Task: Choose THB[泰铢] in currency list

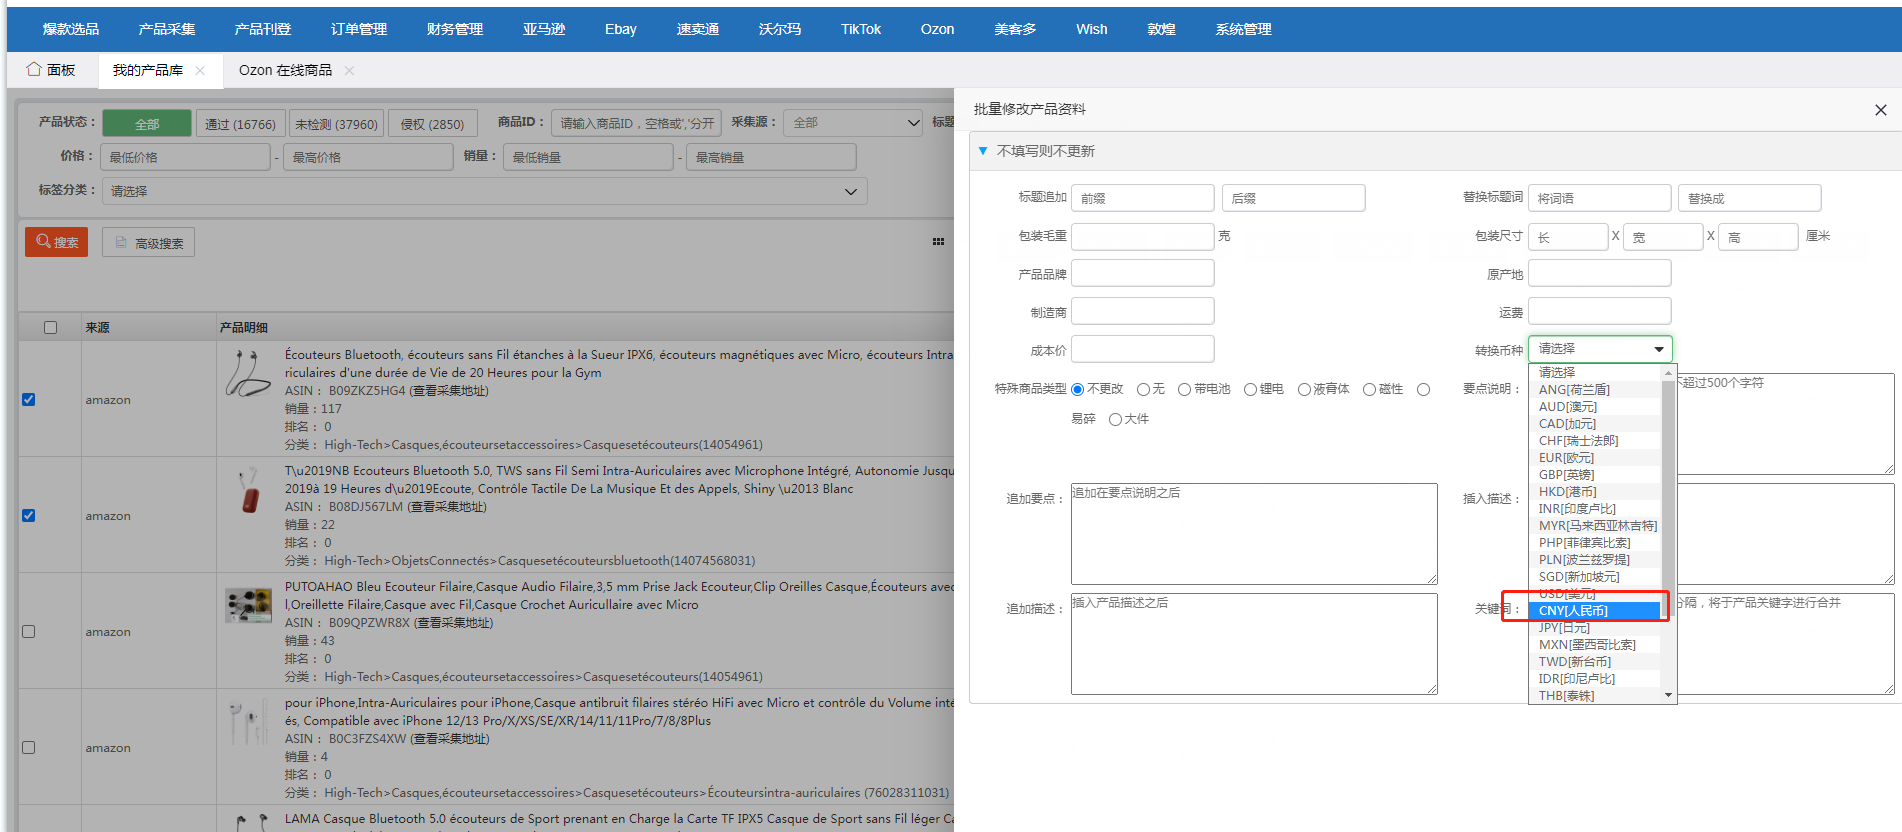Action: coord(1594,696)
